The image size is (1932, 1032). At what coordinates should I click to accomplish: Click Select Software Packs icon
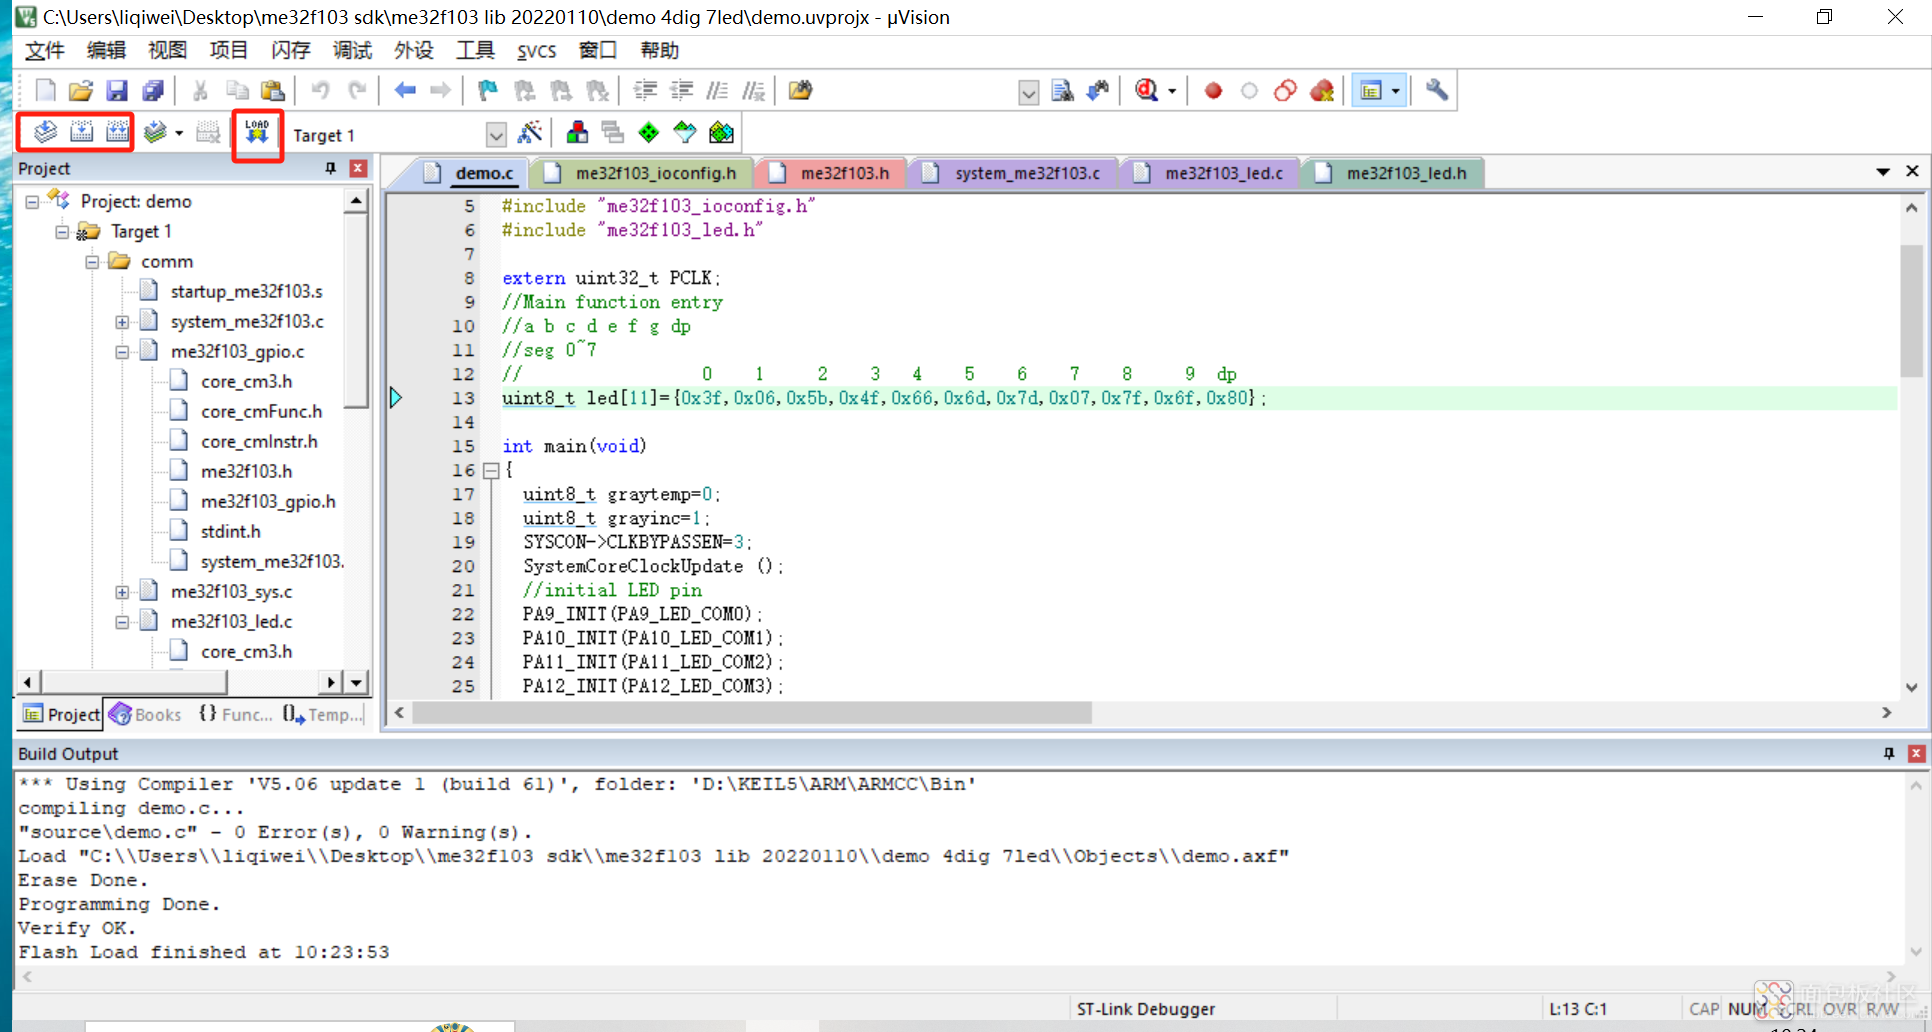685,132
